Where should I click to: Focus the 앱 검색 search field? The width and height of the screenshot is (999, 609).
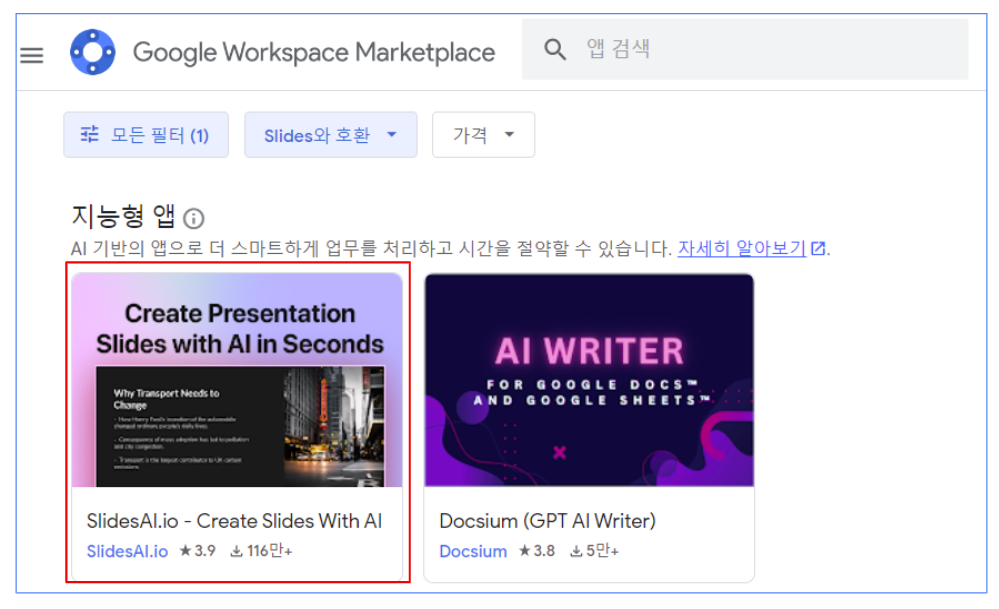coord(745,49)
